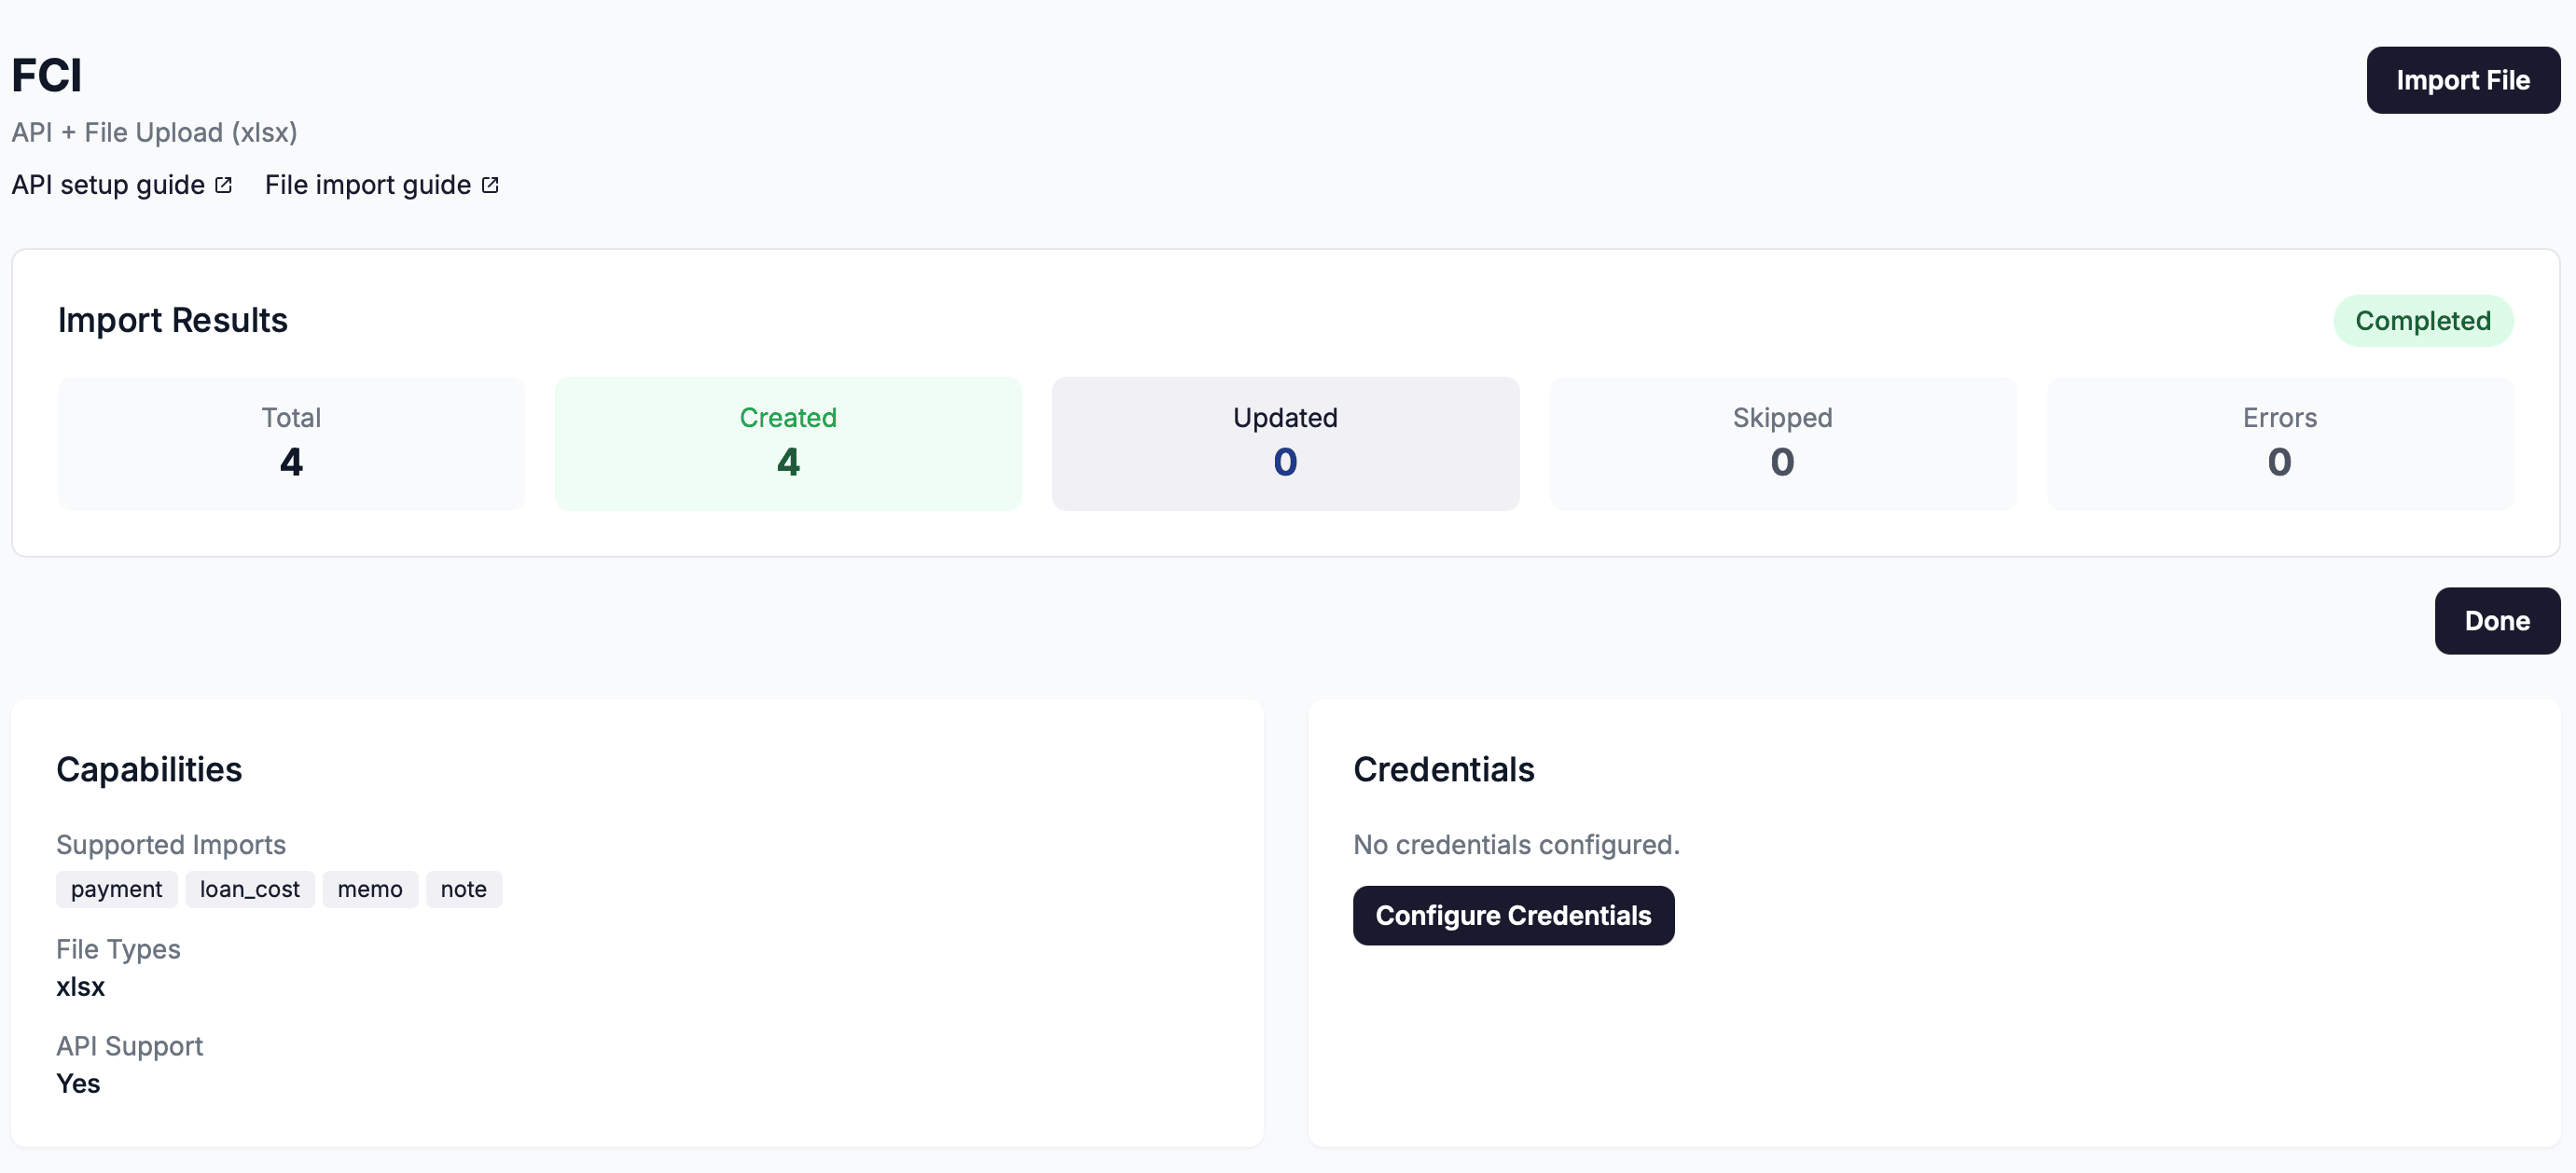Select the Skipped 0 result card
Image resolution: width=2576 pixels, height=1173 pixels.
click(1782, 443)
